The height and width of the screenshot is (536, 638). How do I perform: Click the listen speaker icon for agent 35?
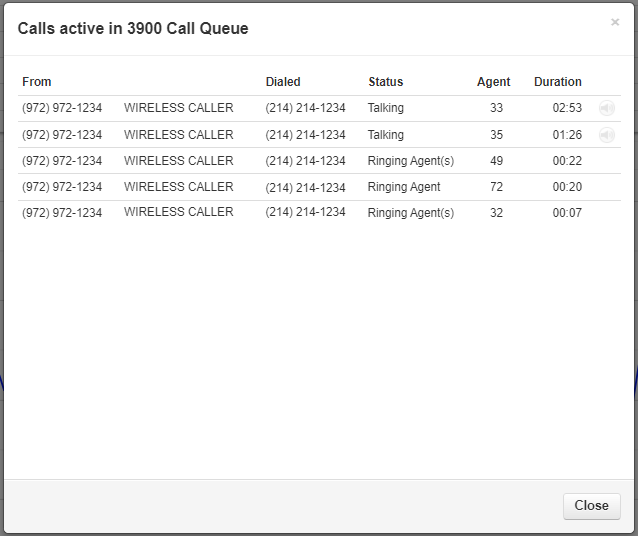pos(607,135)
